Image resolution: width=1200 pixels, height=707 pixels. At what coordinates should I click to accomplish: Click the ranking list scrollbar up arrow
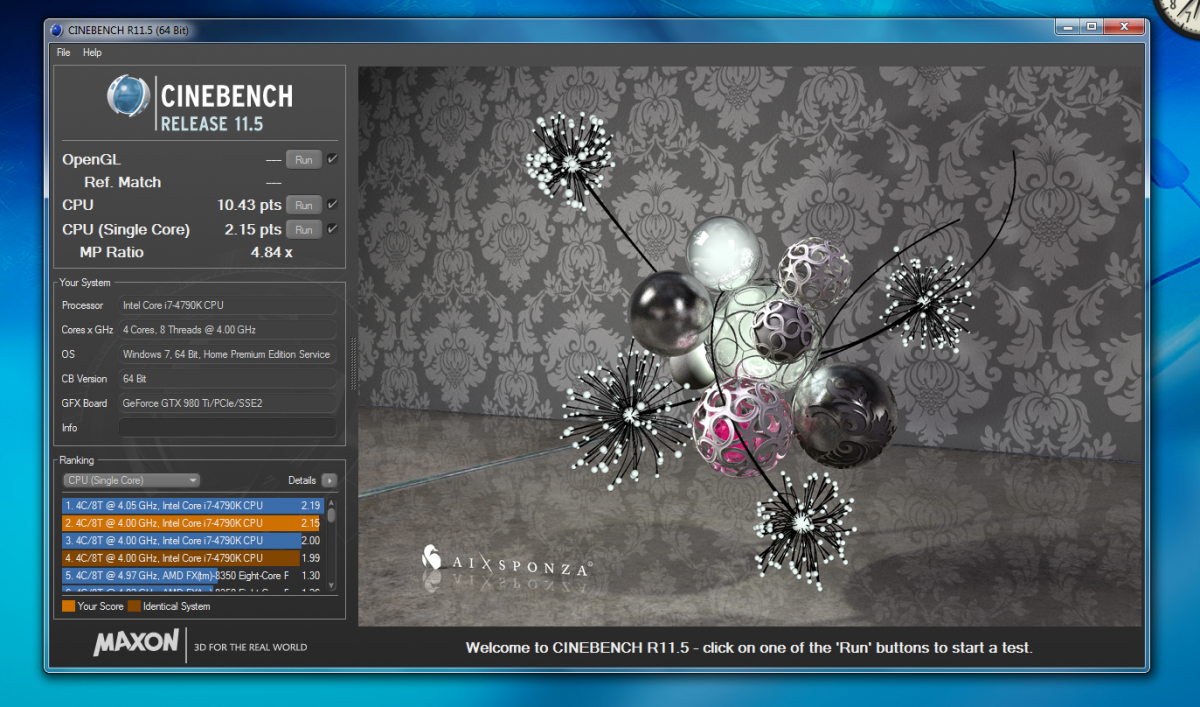click(332, 503)
